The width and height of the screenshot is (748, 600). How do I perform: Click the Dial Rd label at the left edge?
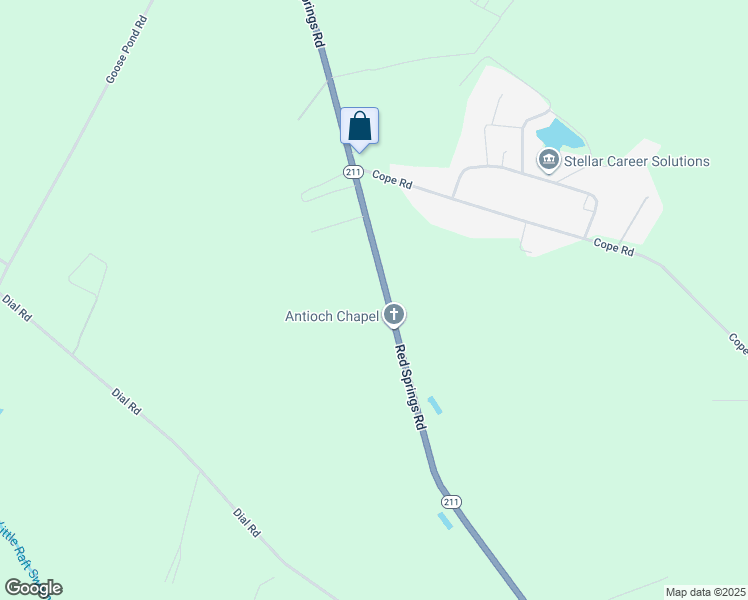click(x=17, y=308)
